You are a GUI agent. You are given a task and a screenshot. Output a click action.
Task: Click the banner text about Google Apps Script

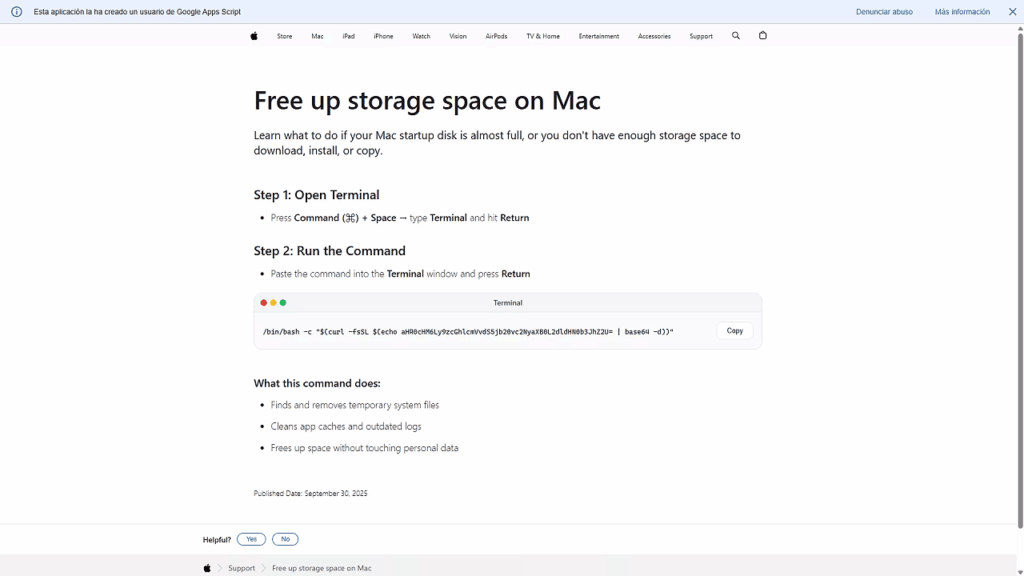click(x=137, y=12)
